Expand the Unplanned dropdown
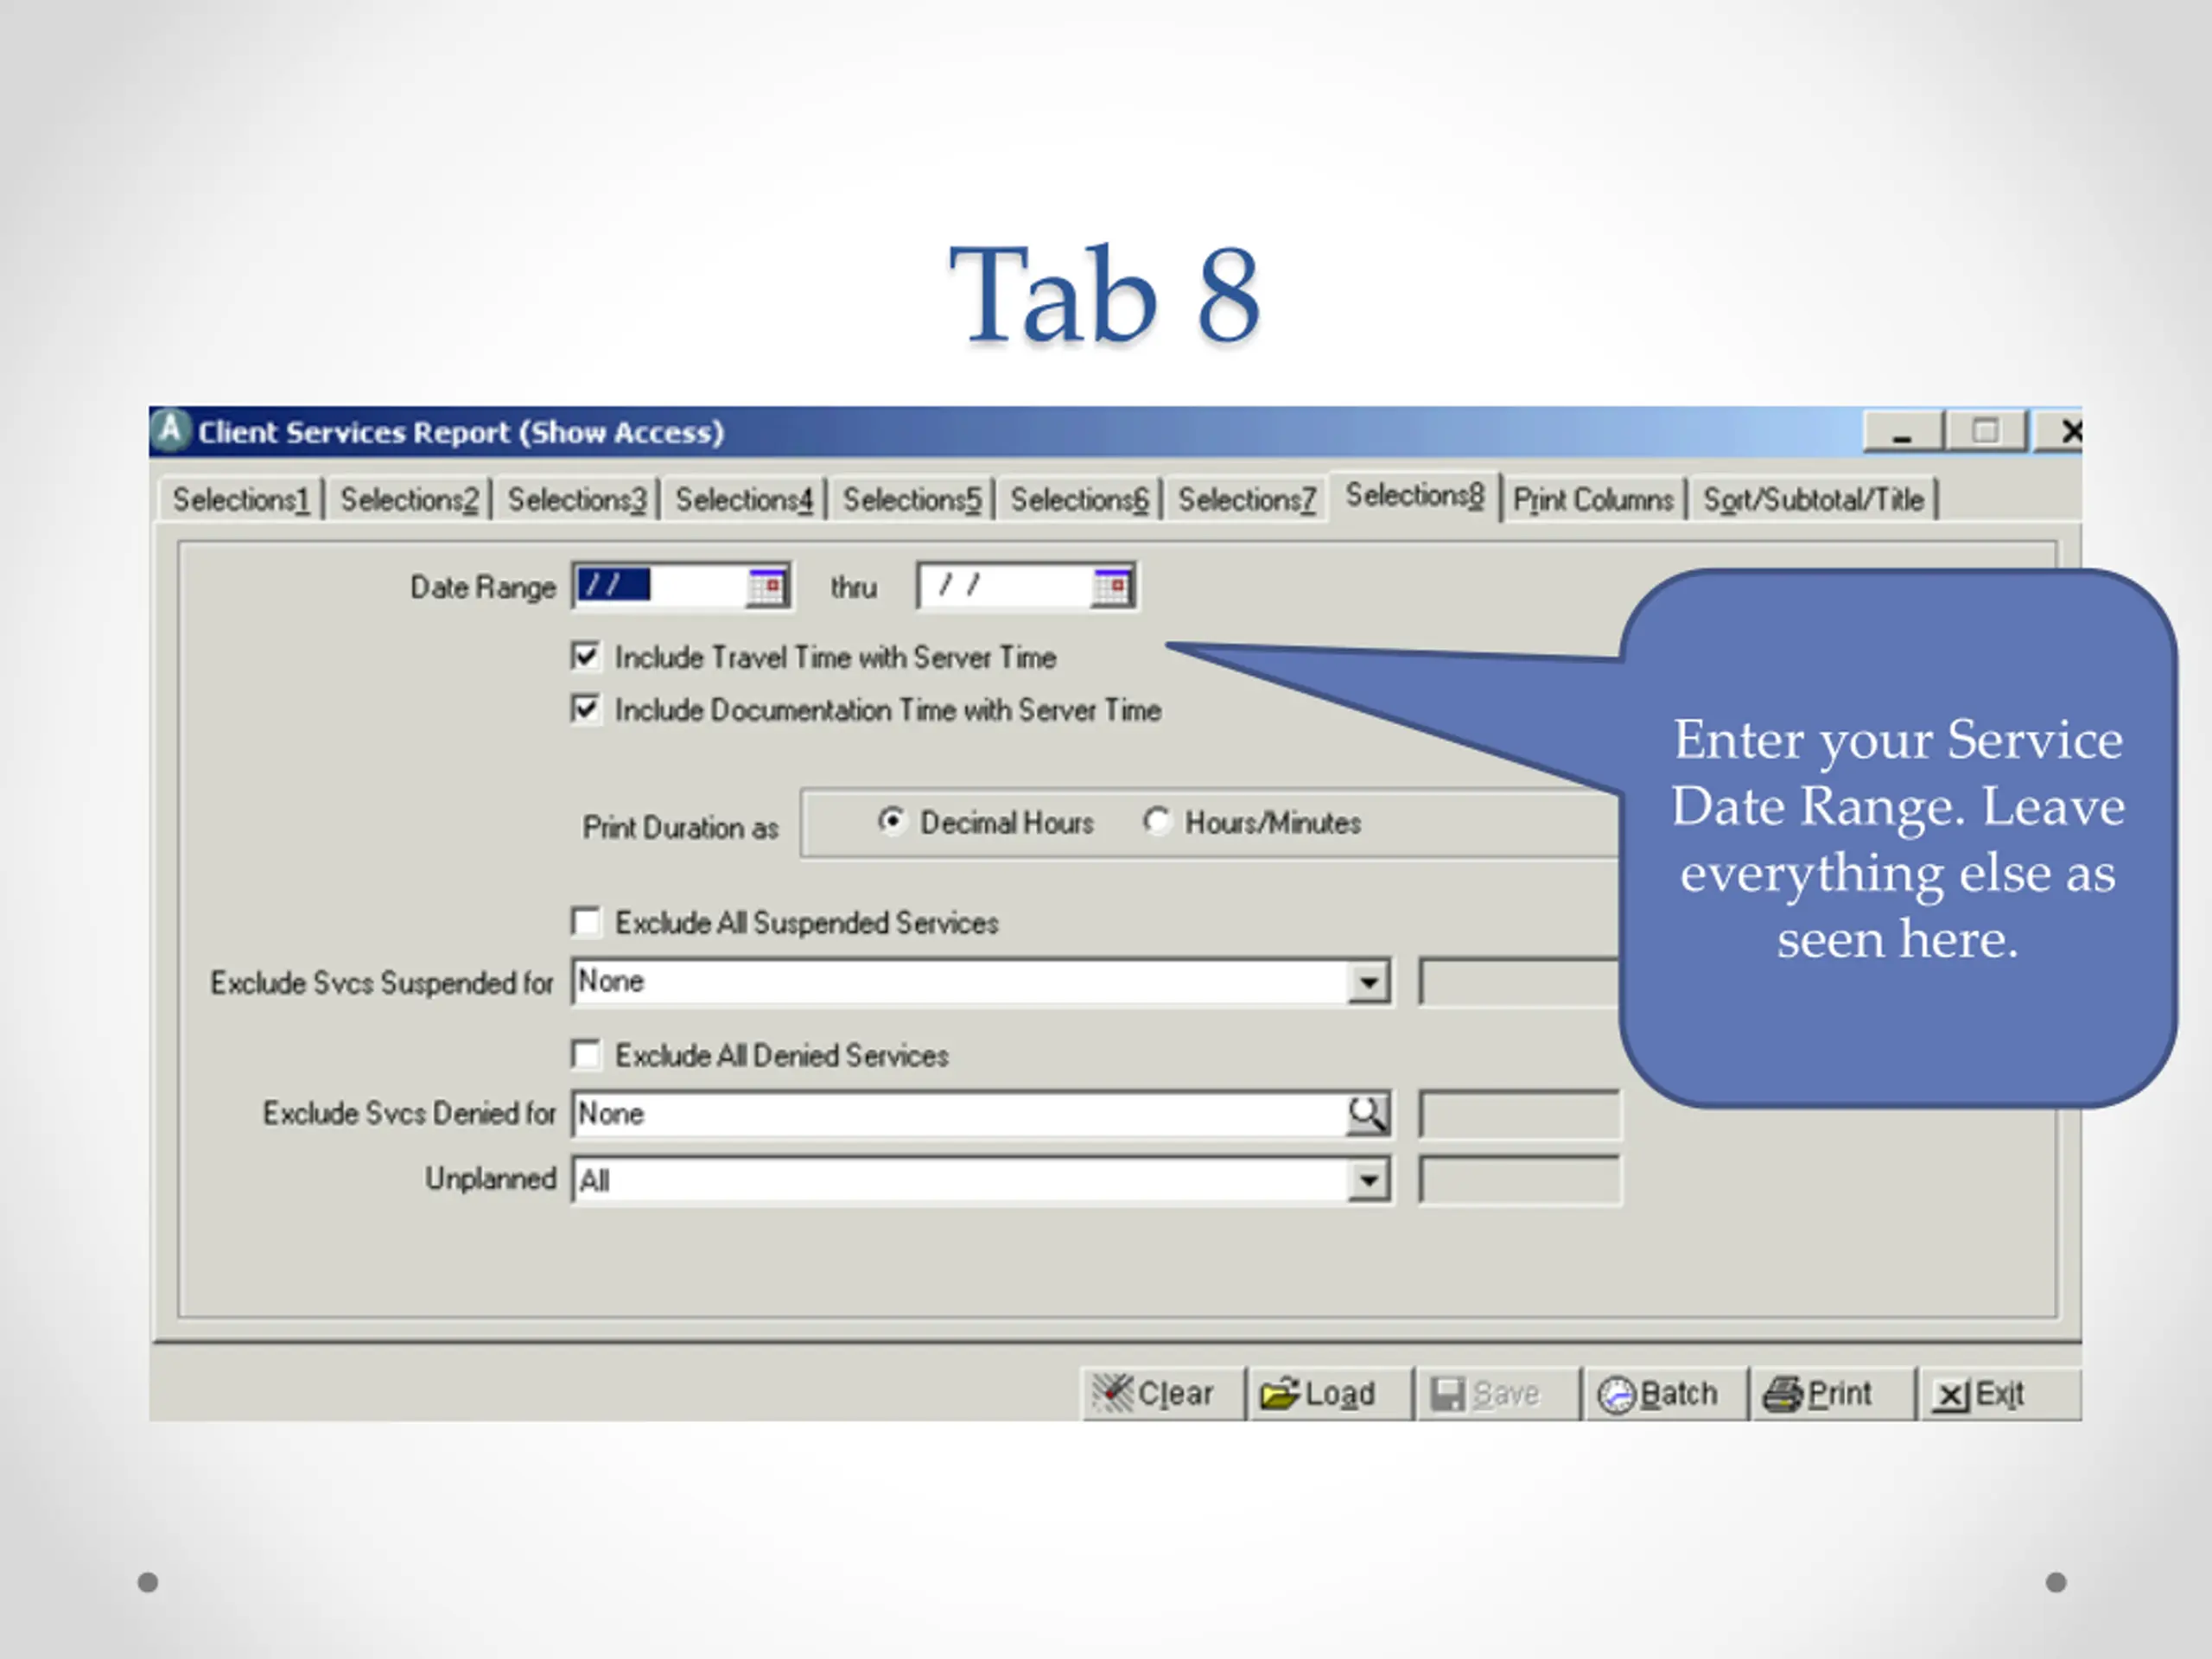 pyautogui.click(x=1368, y=1181)
